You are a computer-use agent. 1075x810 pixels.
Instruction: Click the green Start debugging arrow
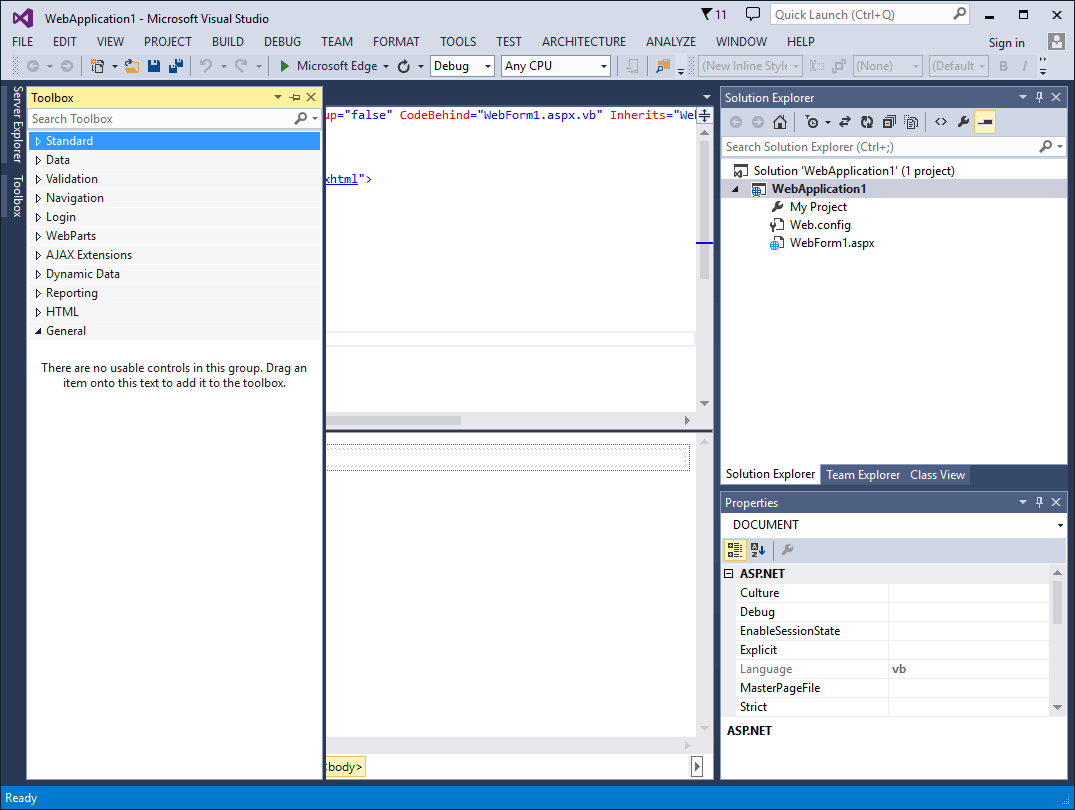click(x=285, y=66)
